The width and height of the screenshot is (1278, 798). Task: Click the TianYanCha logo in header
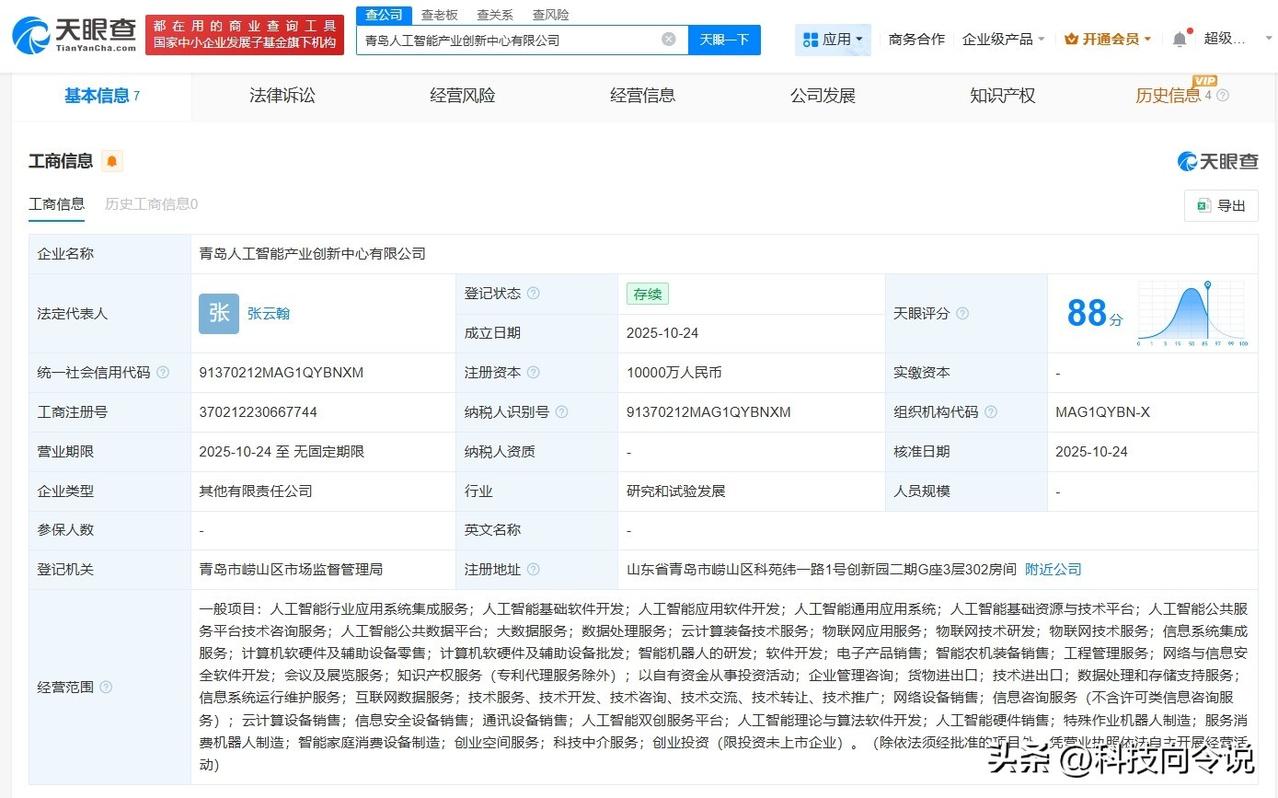pyautogui.click(x=74, y=34)
